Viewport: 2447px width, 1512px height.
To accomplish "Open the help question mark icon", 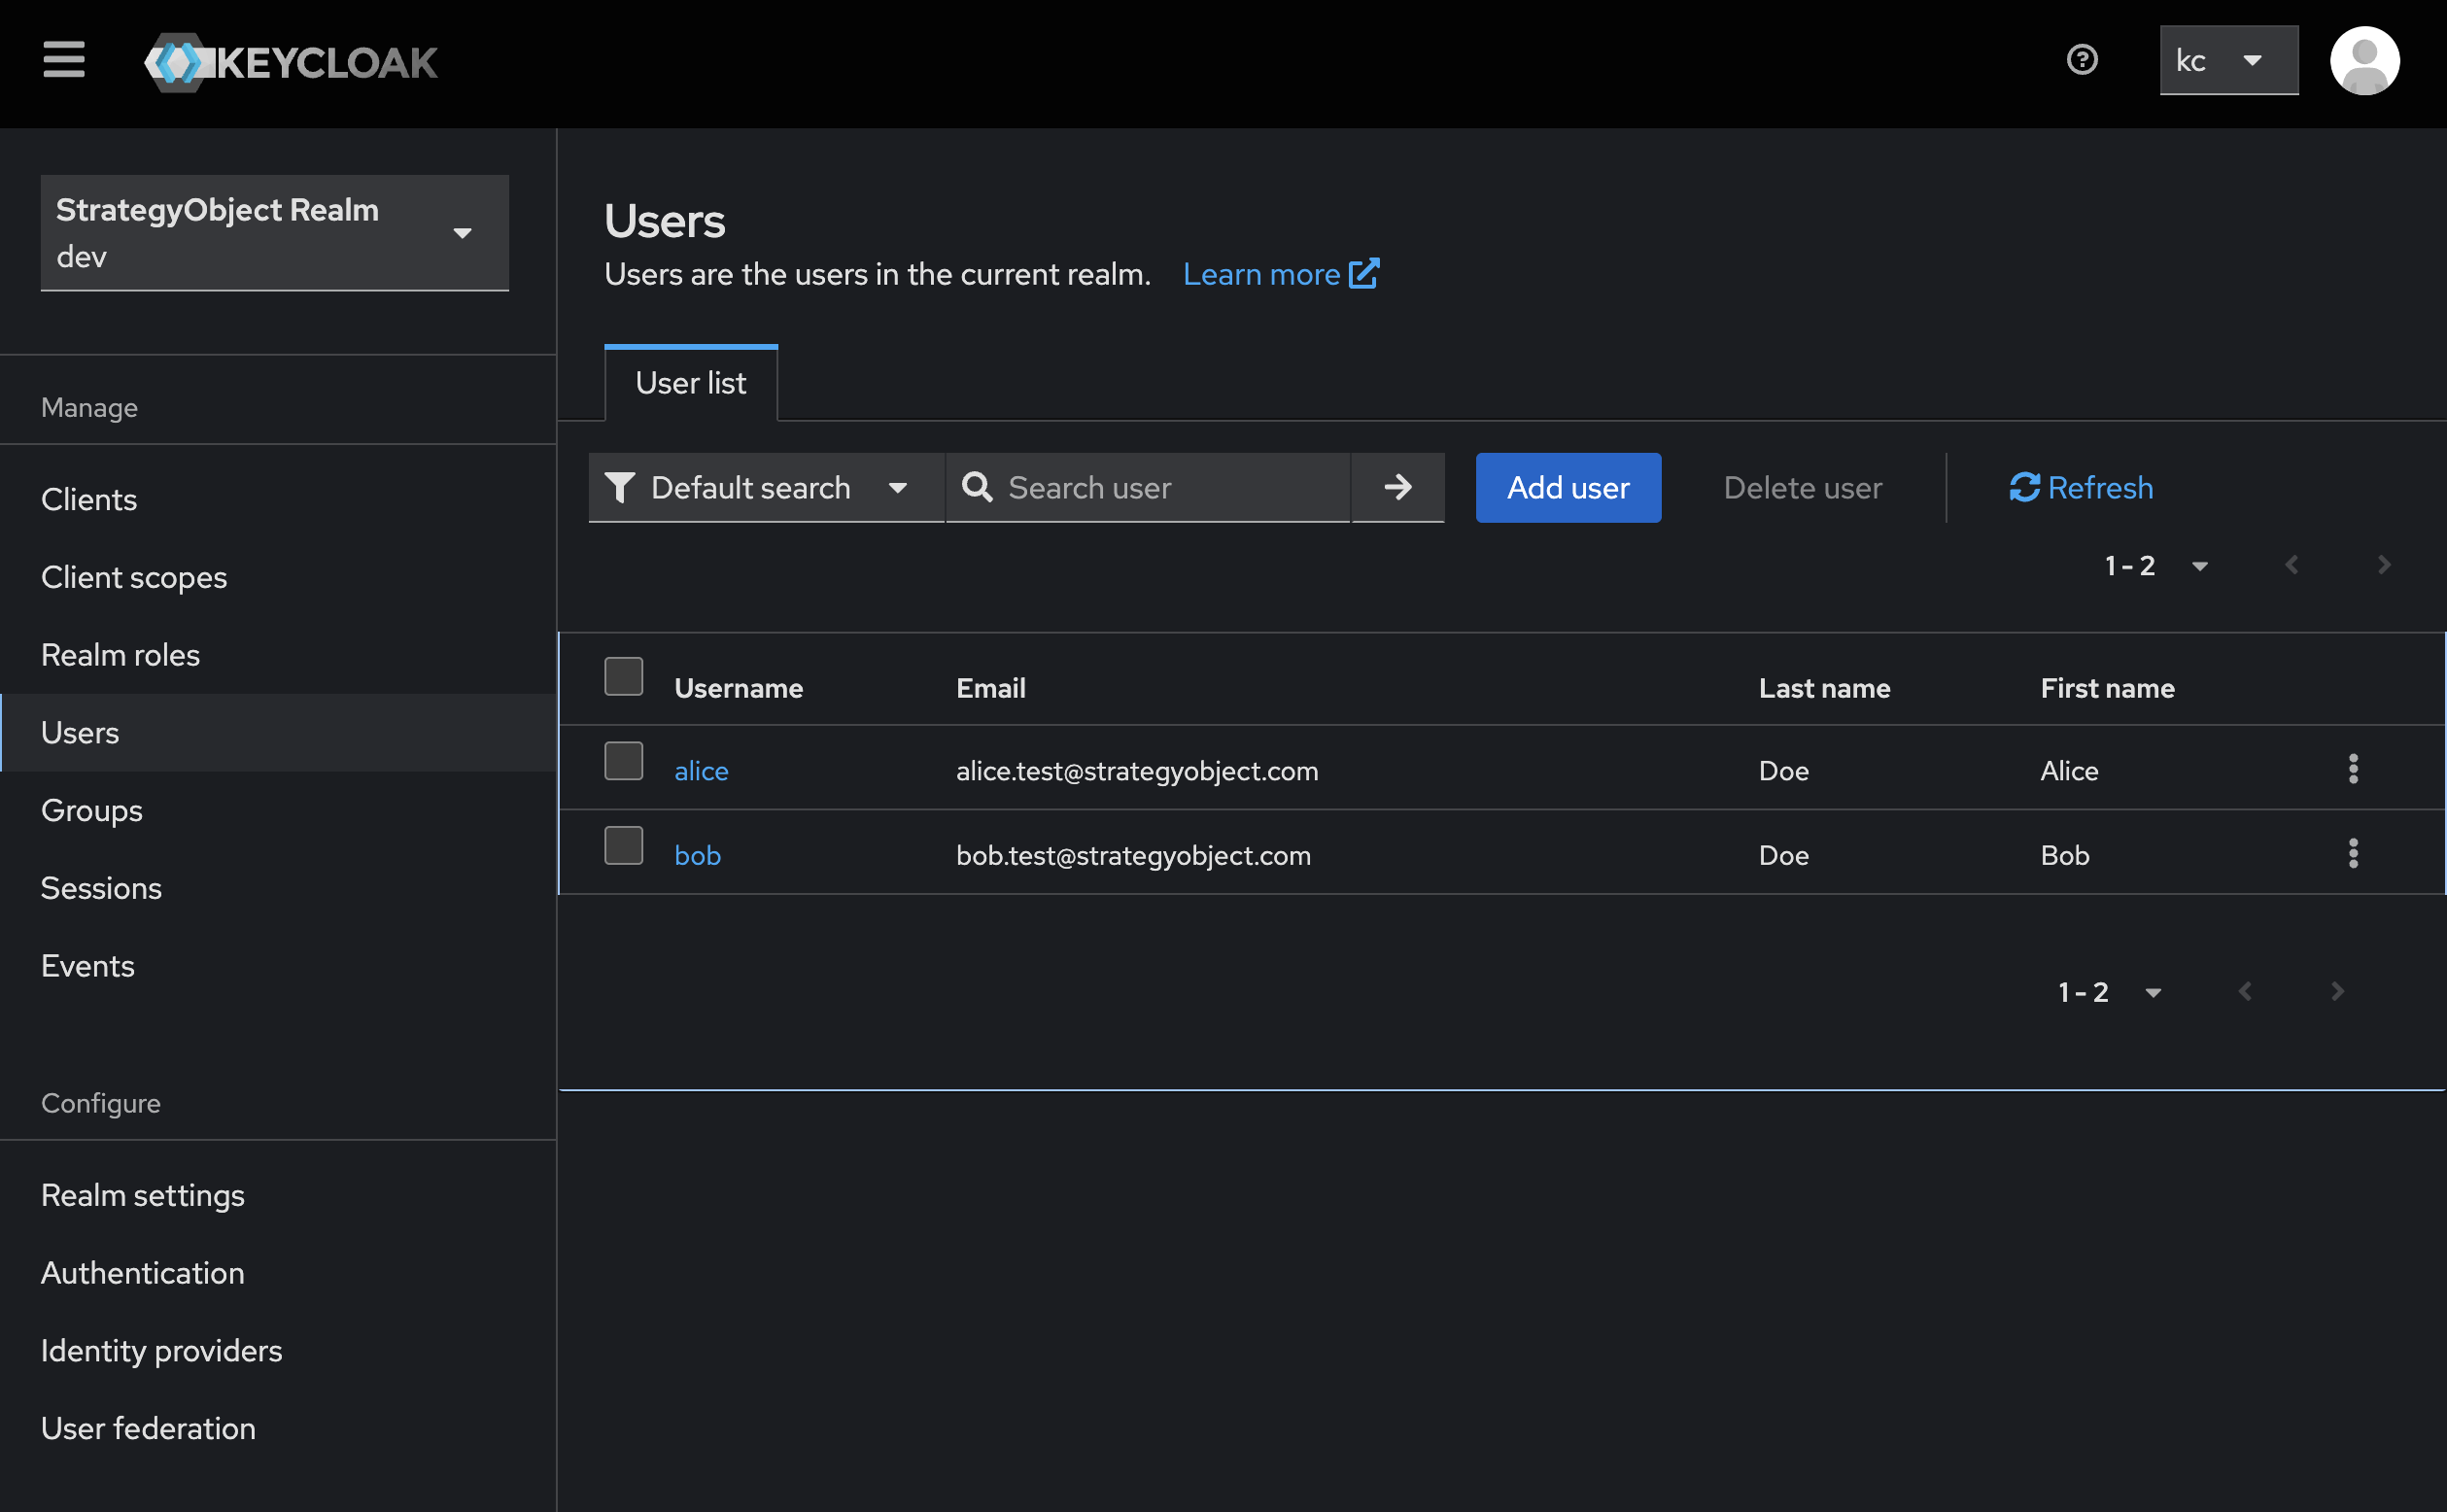I will tap(2081, 60).
